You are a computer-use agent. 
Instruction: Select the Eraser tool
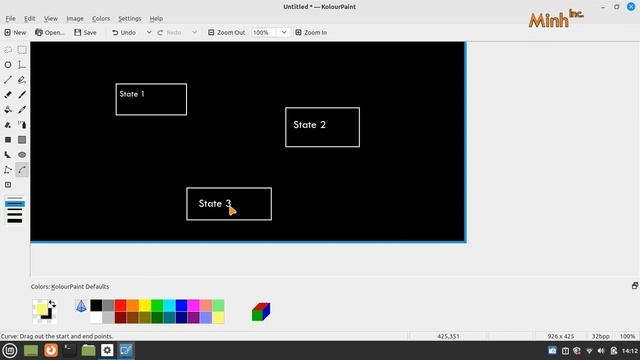(8, 95)
